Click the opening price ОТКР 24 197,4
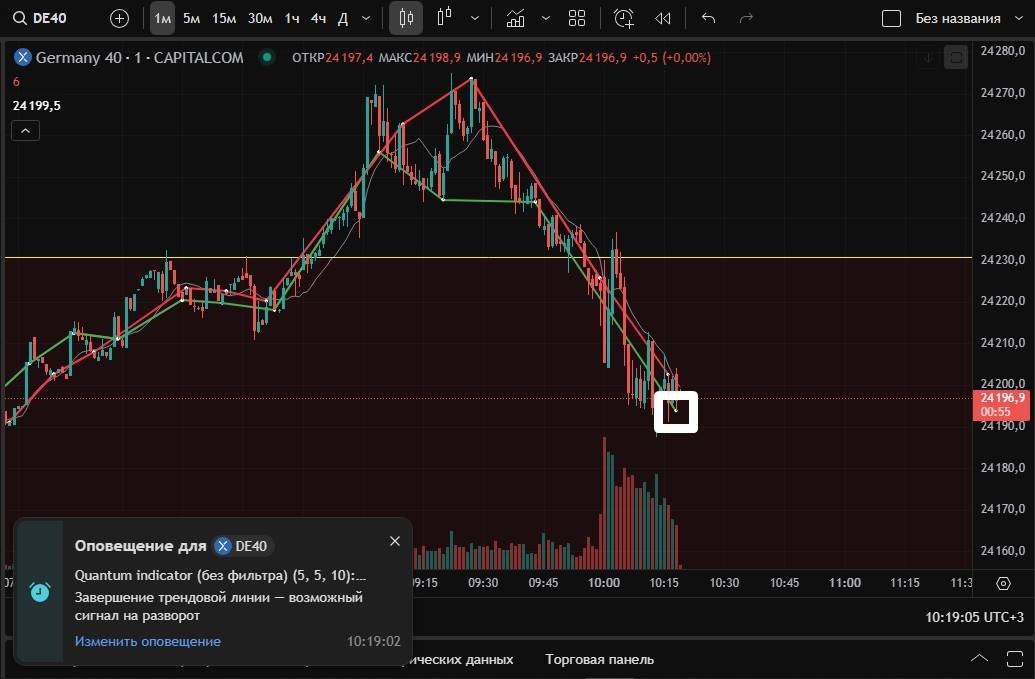The image size is (1035, 679). coord(332,57)
